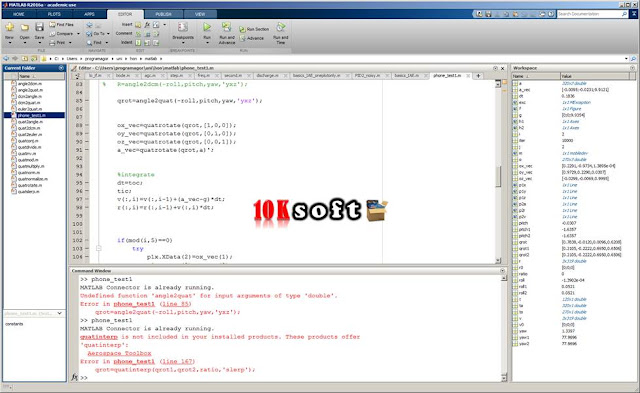Switch to the APPS ribbon tab
The width and height of the screenshot is (640, 393).
(89, 14)
